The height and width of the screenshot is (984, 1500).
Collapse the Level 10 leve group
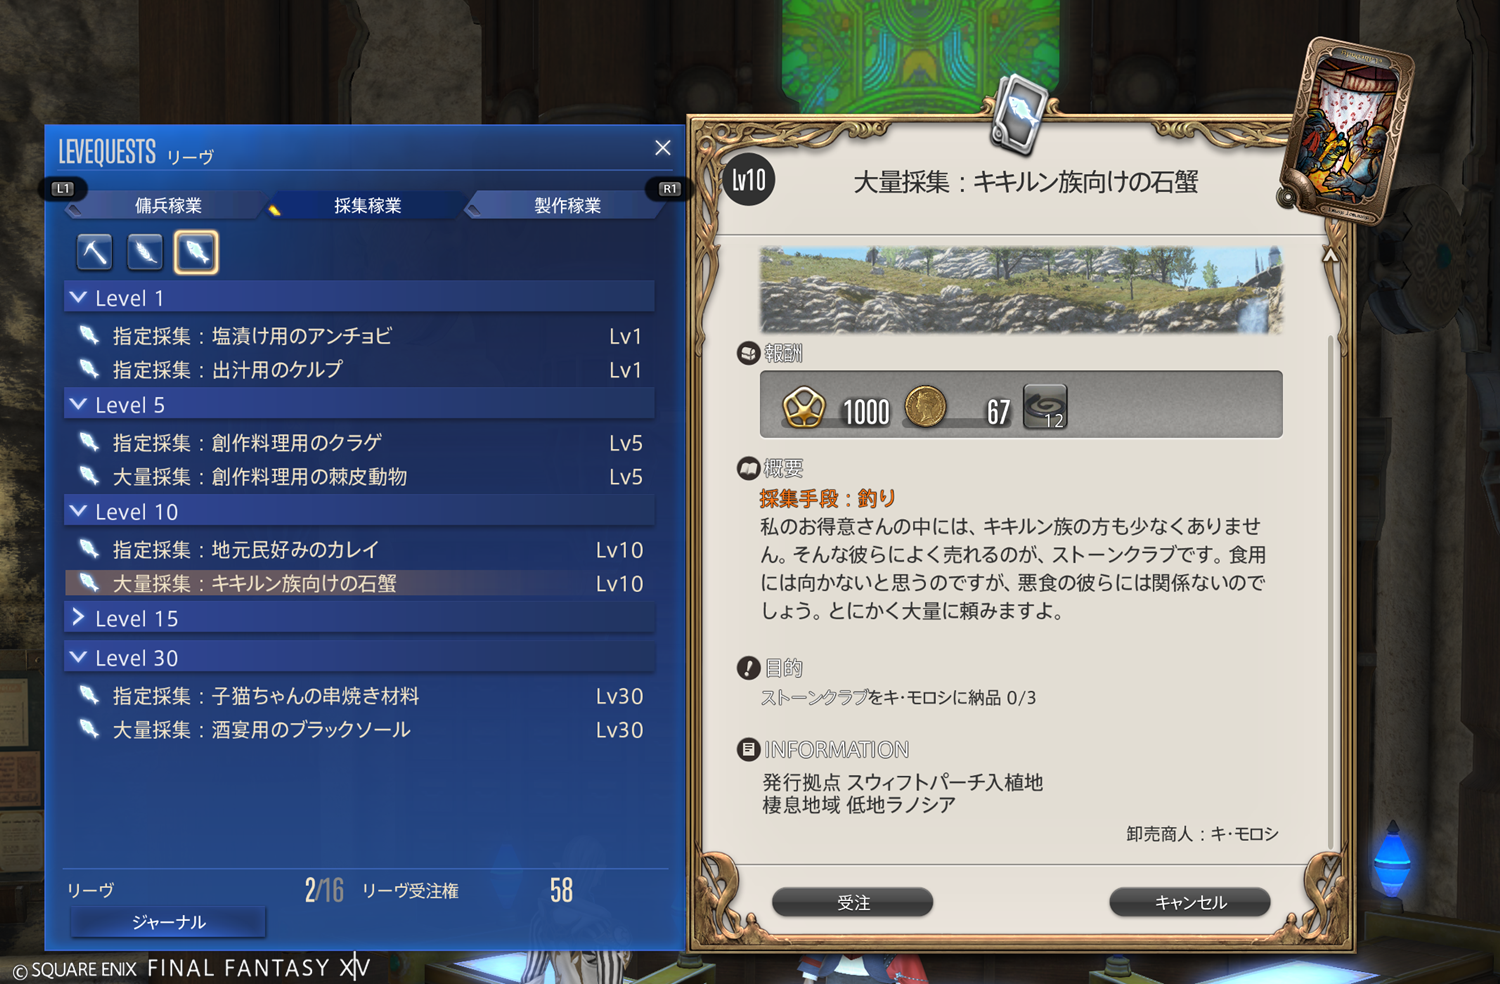click(360, 512)
